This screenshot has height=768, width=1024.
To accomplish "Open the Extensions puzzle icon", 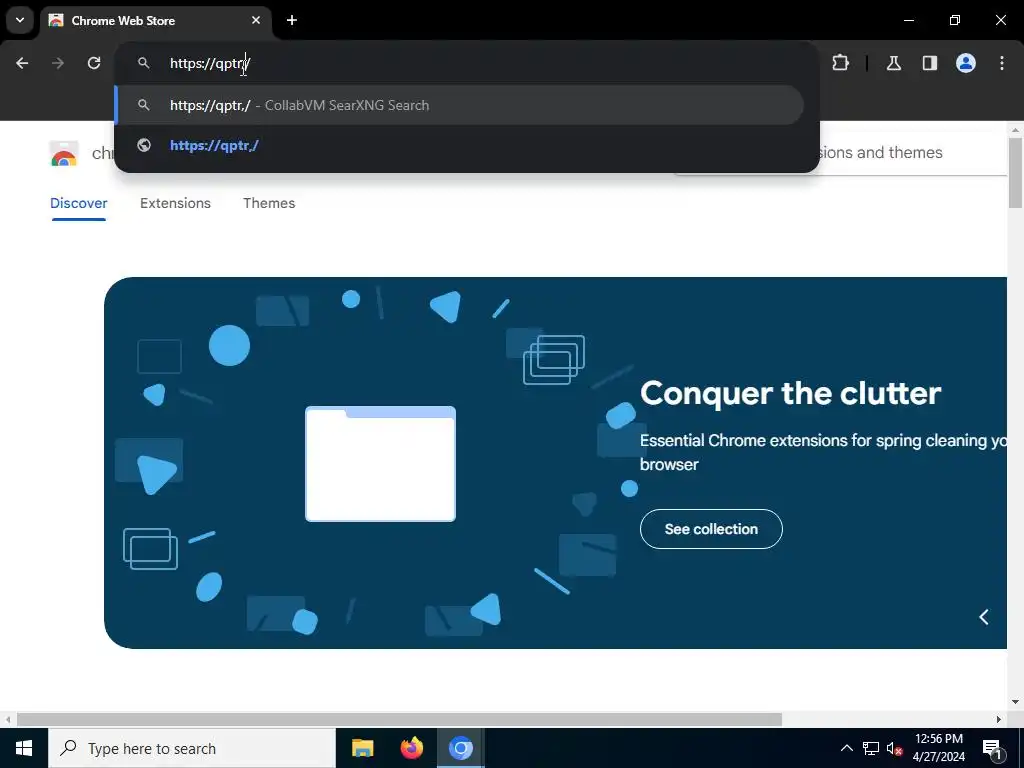I will click(840, 63).
